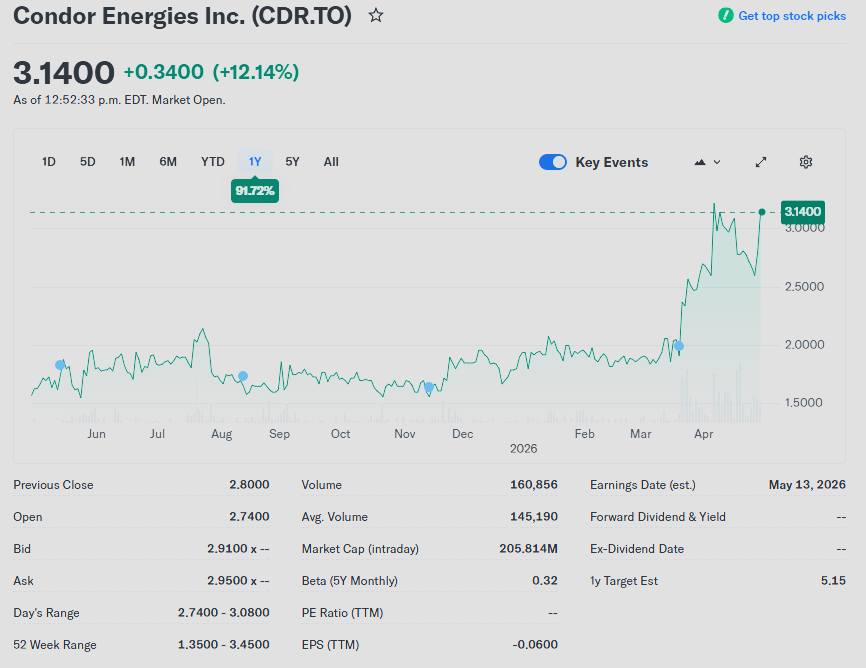This screenshot has height=668, width=866.
Task: Click Market Cap value 205.814M
Action: pyautogui.click(x=529, y=549)
